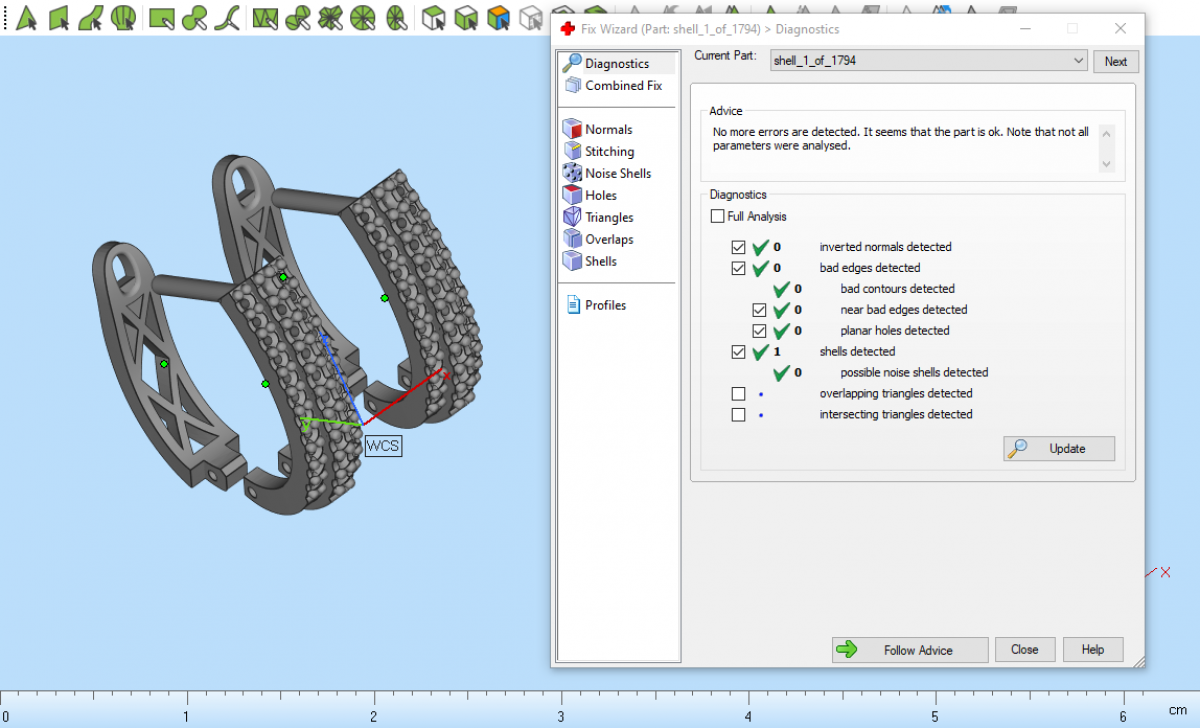Open the Triangles fix page
Image resolution: width=1200 pixels, height=728 pixels.
(609, 217)
